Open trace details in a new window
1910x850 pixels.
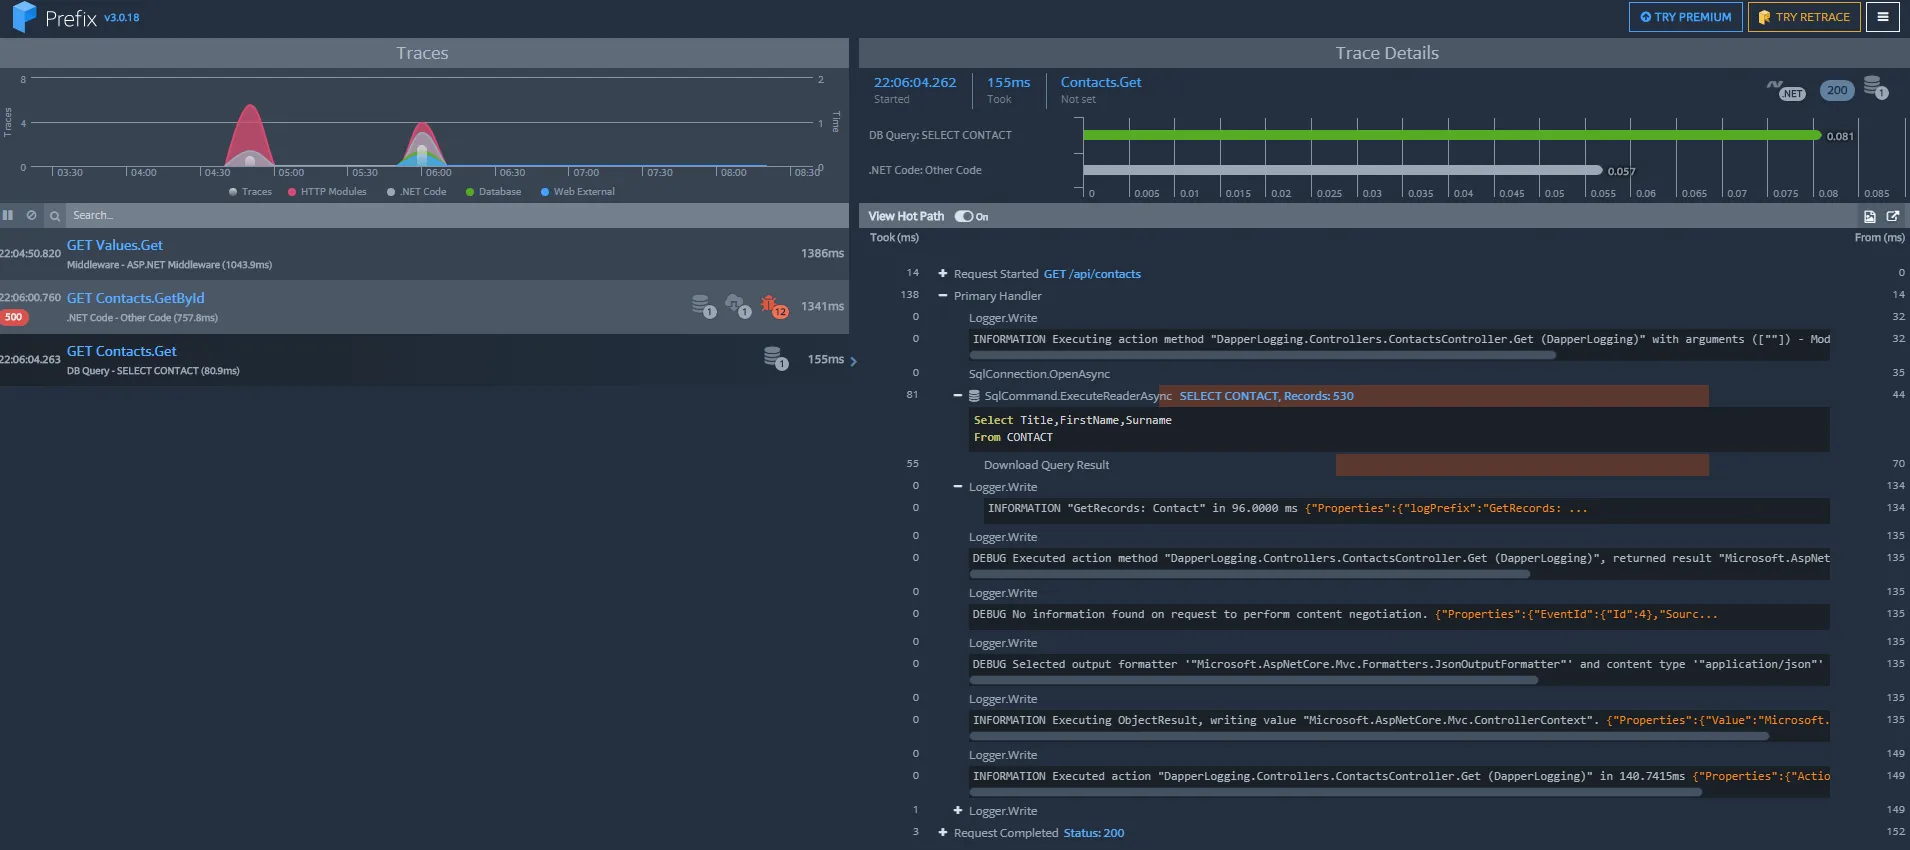click(x=1892, y=216)
